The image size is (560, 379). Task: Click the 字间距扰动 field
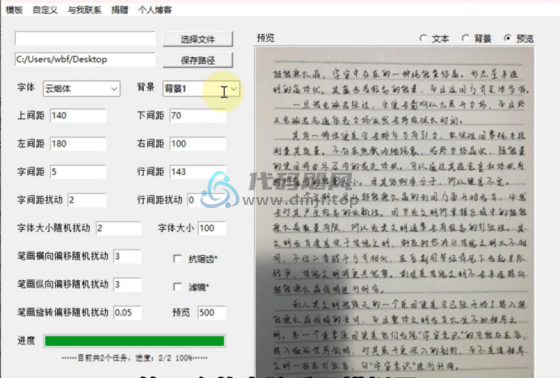(x=87, y=200)
